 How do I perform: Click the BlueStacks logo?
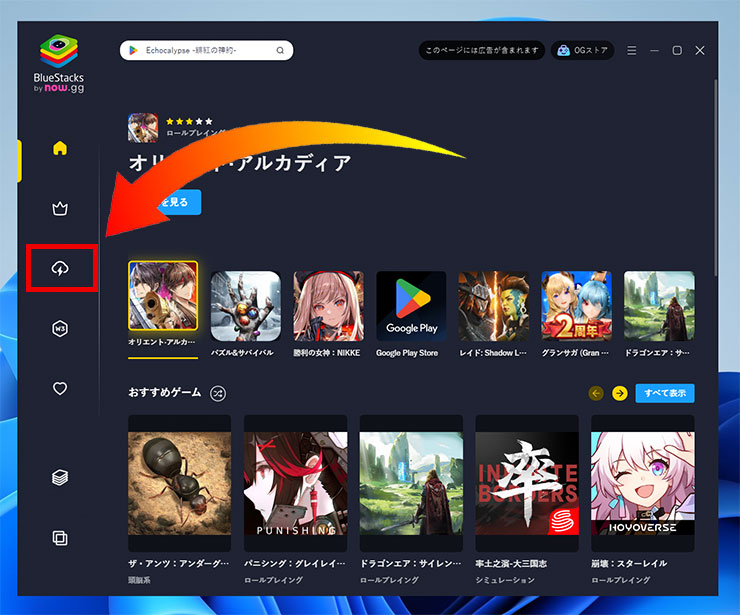59,63
